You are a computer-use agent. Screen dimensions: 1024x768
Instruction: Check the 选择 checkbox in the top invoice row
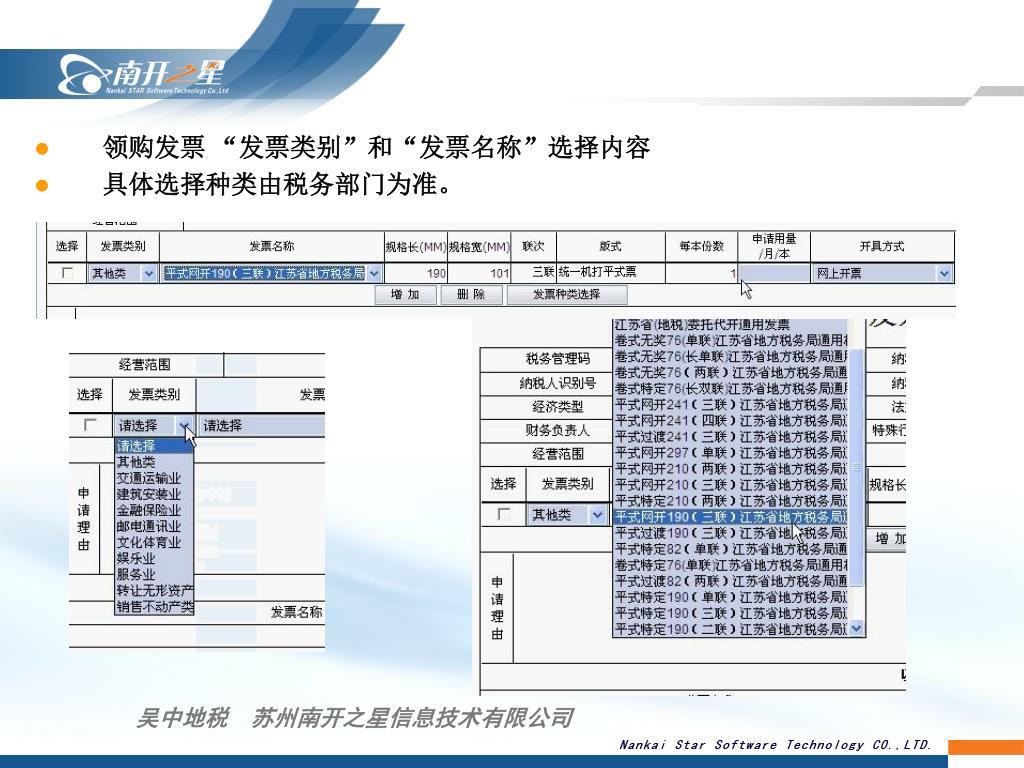click(67, 273)
